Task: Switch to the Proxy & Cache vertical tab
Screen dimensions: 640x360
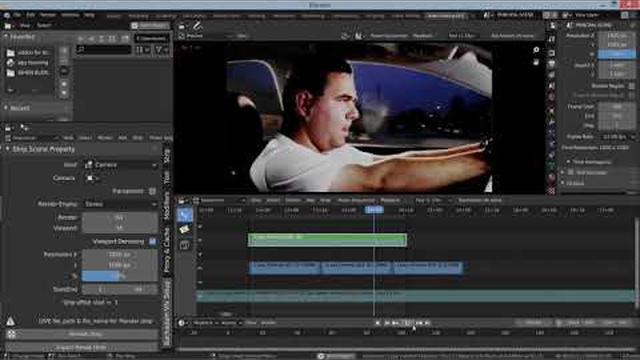Action: 167,250
